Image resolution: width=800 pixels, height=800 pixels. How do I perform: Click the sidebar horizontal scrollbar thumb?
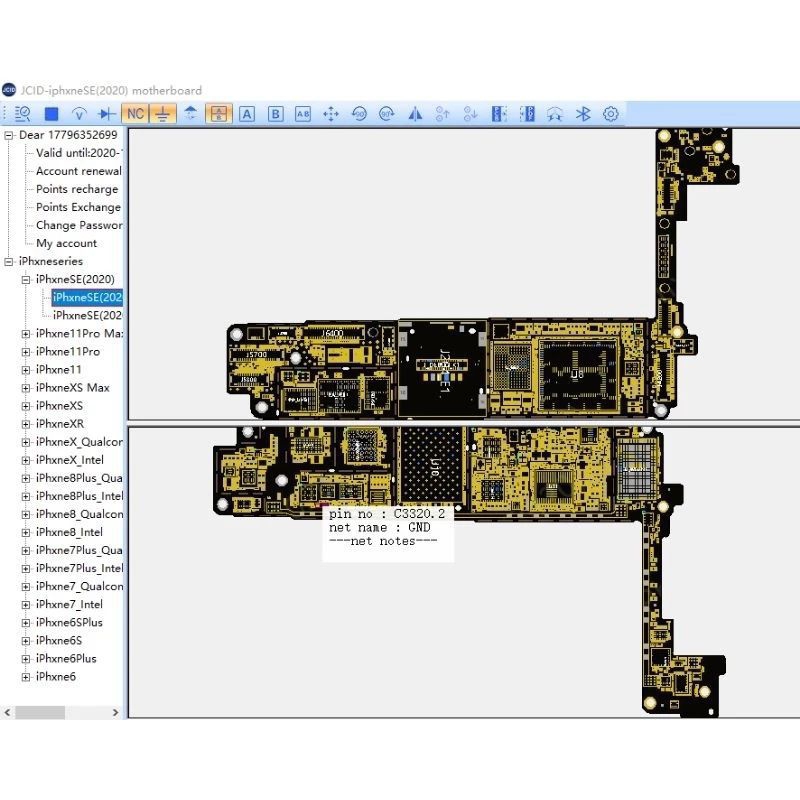coord(40,712)
